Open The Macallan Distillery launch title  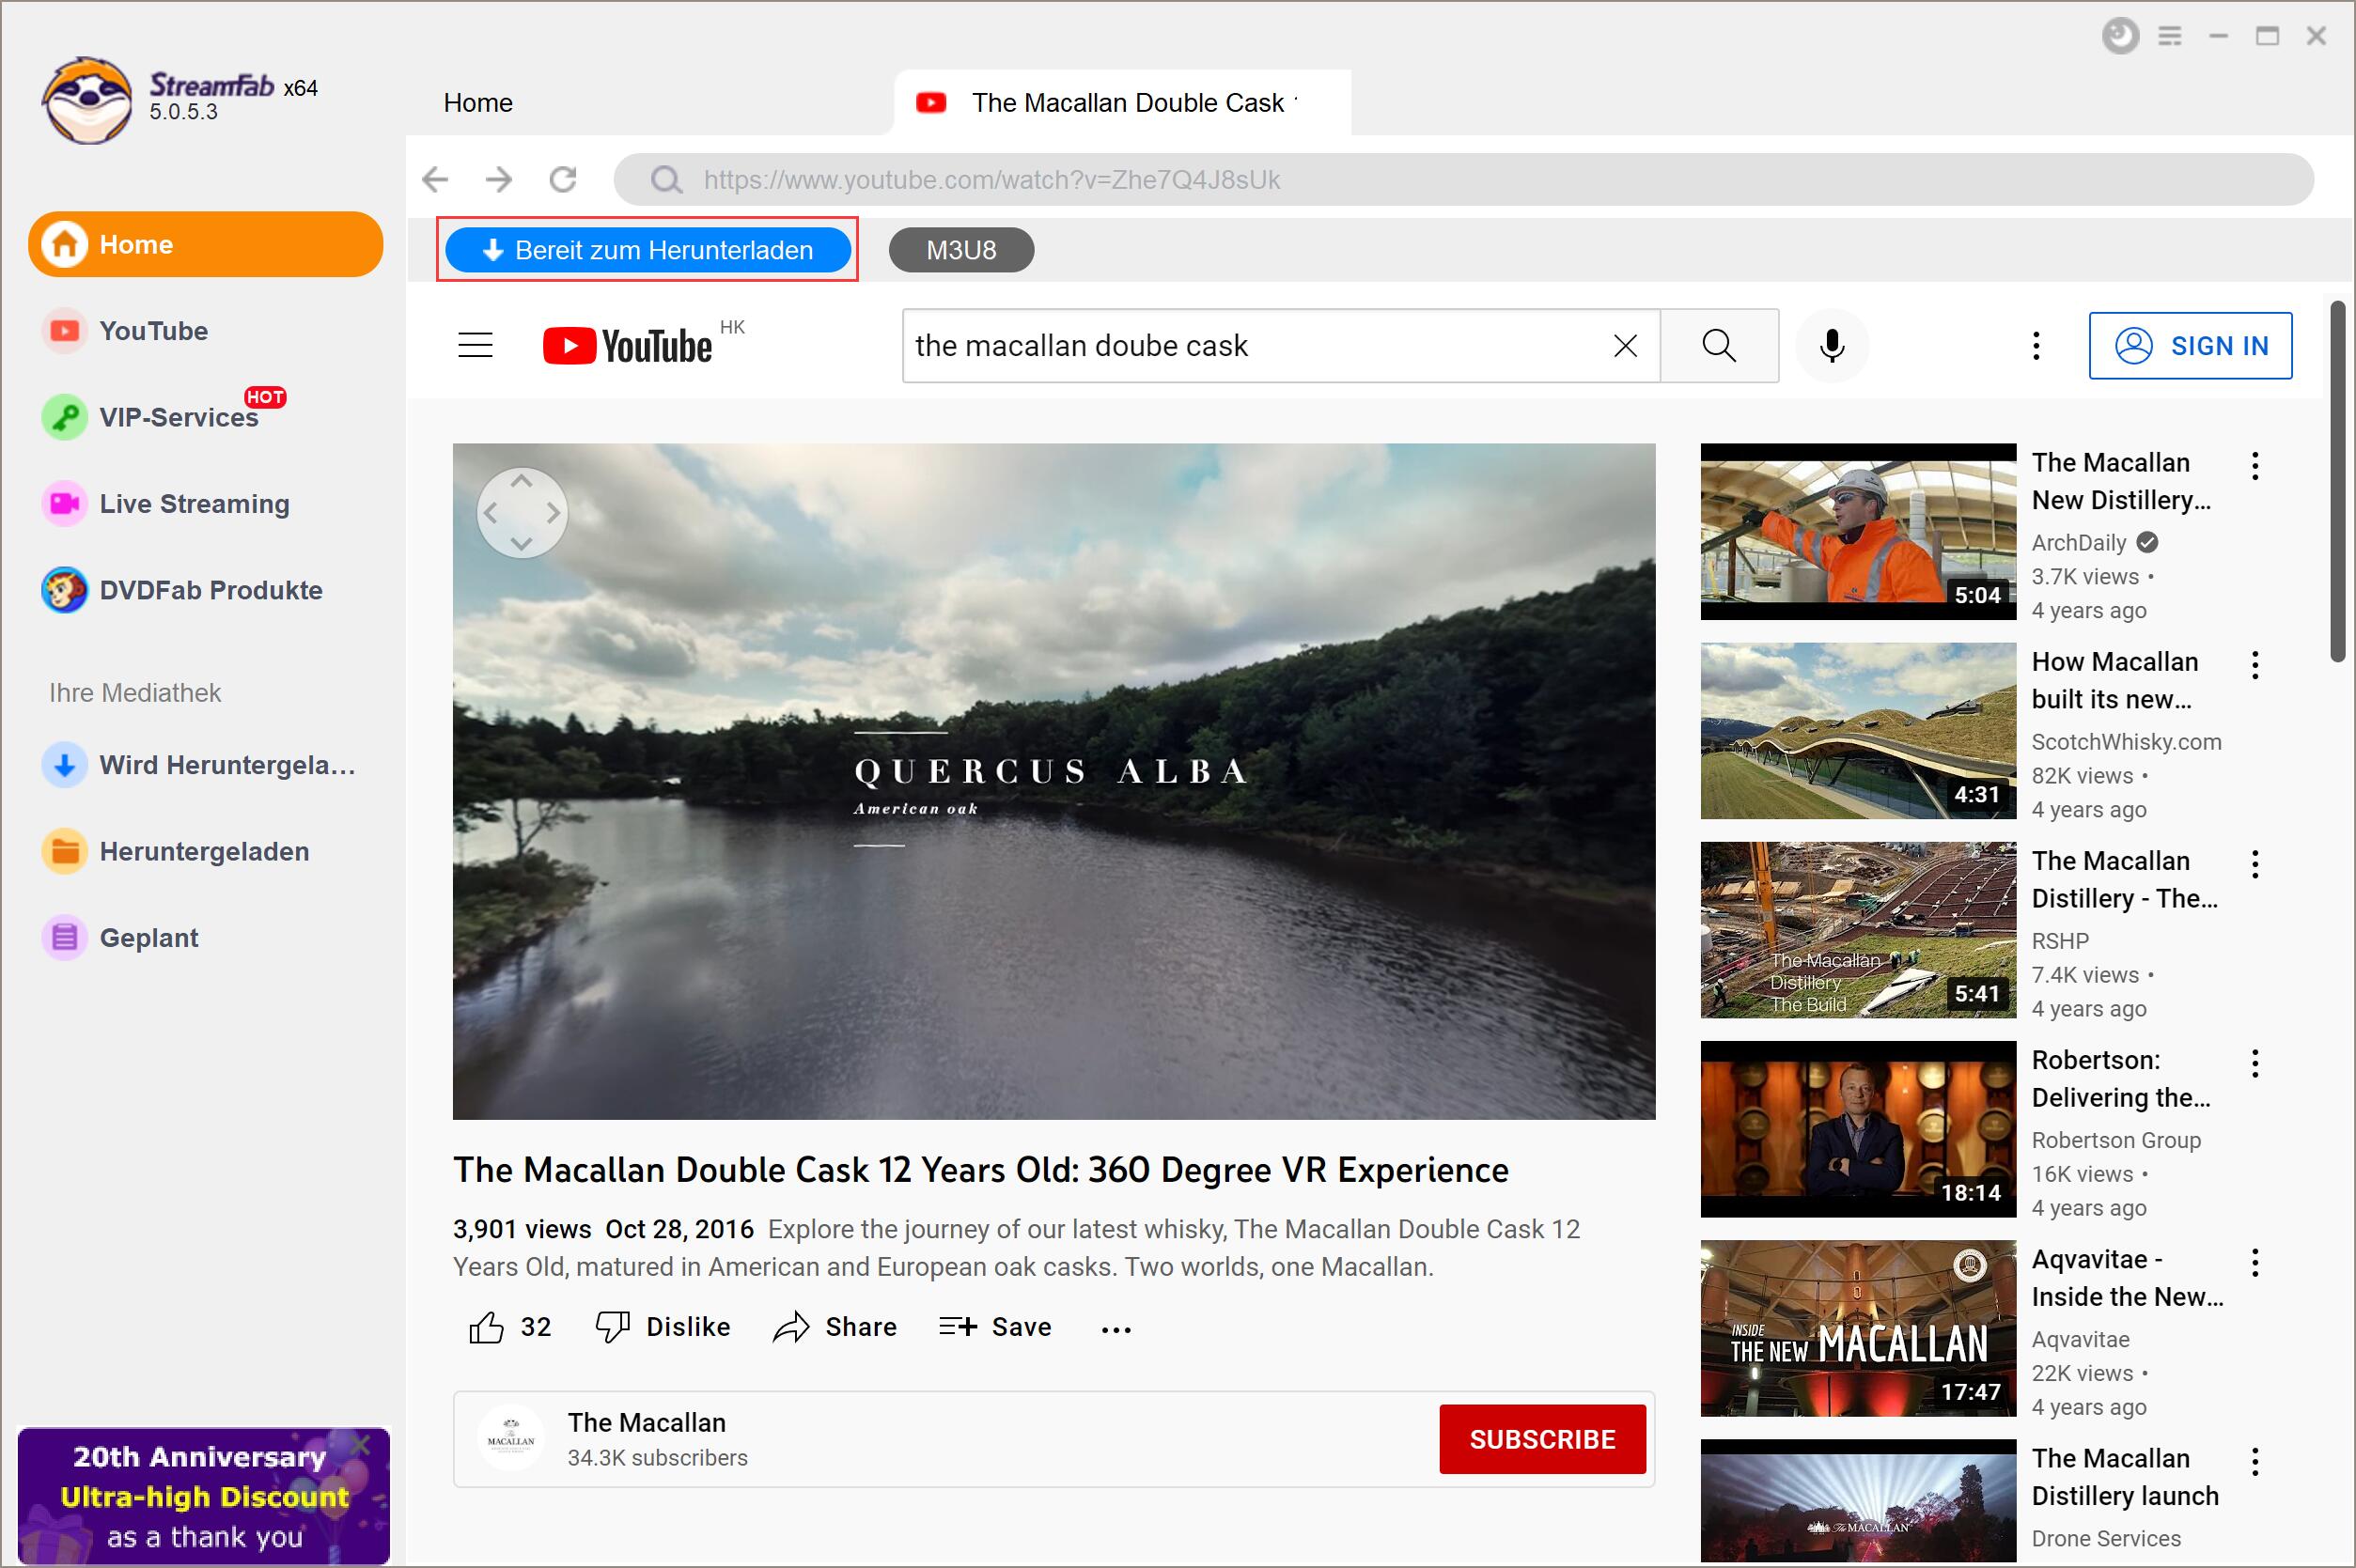(2125, 1477)
